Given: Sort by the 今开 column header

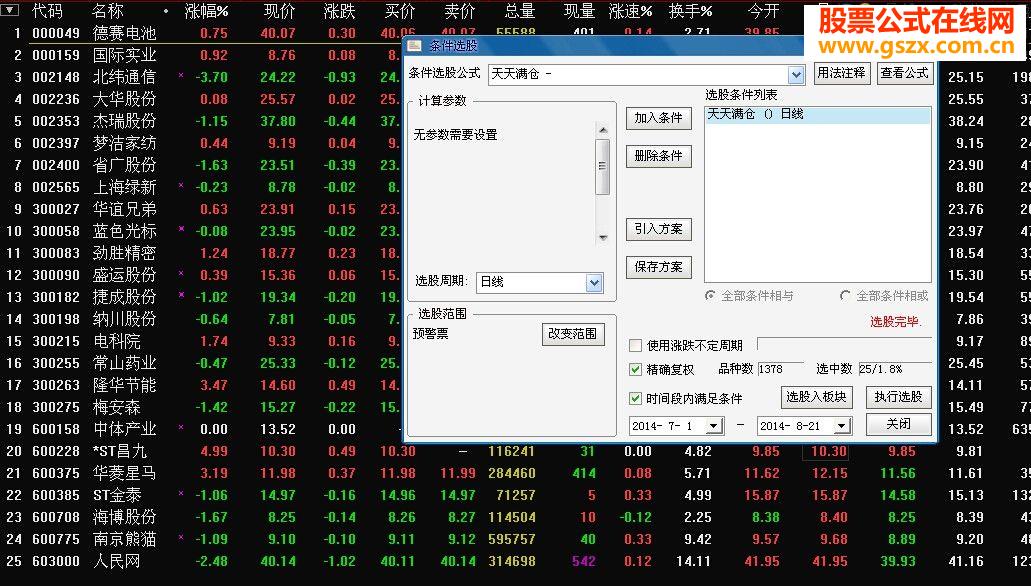Looking at the screenshot, I should 763,11.
